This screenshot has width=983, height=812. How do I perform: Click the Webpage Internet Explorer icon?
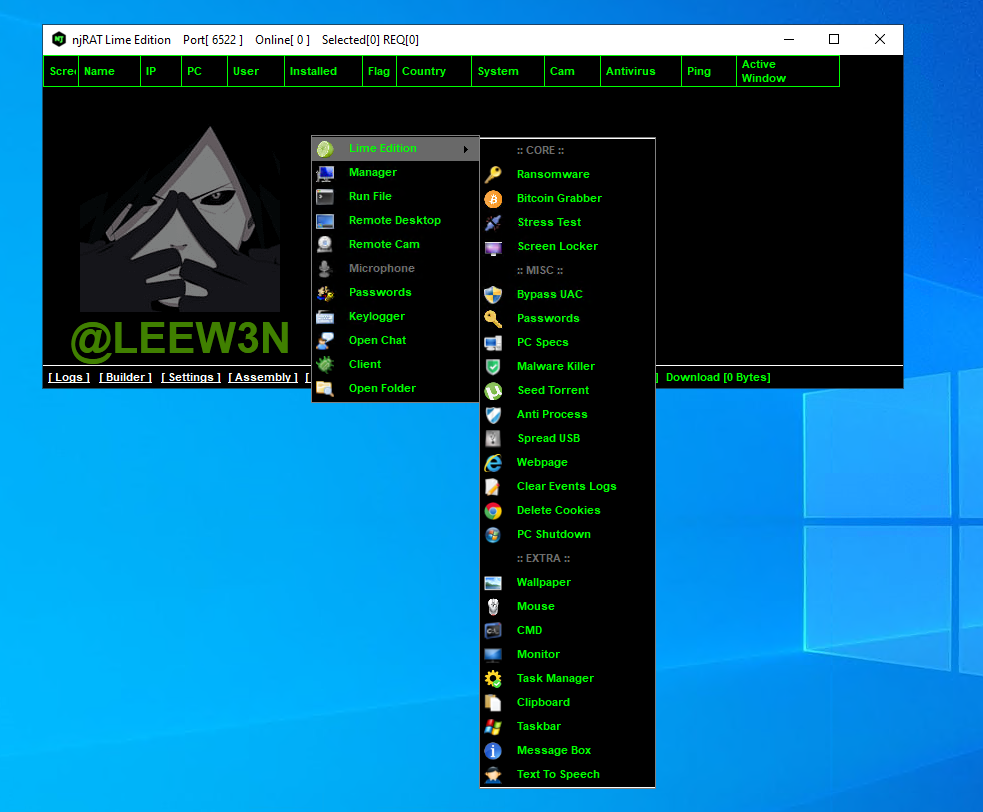493,462
